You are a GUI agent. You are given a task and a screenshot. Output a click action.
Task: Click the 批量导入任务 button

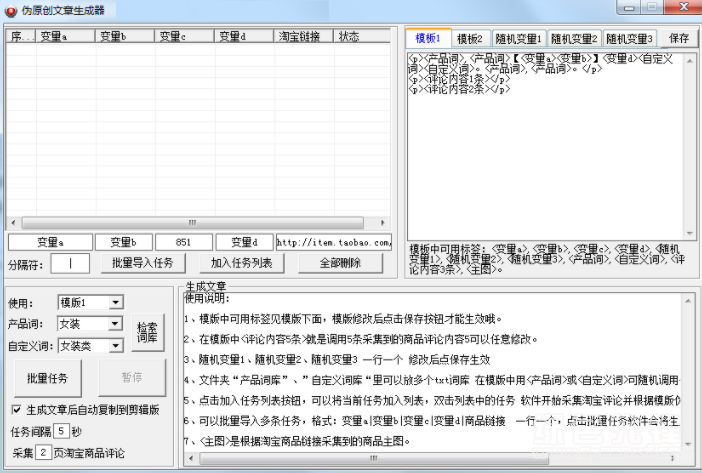tap(143, 263)
